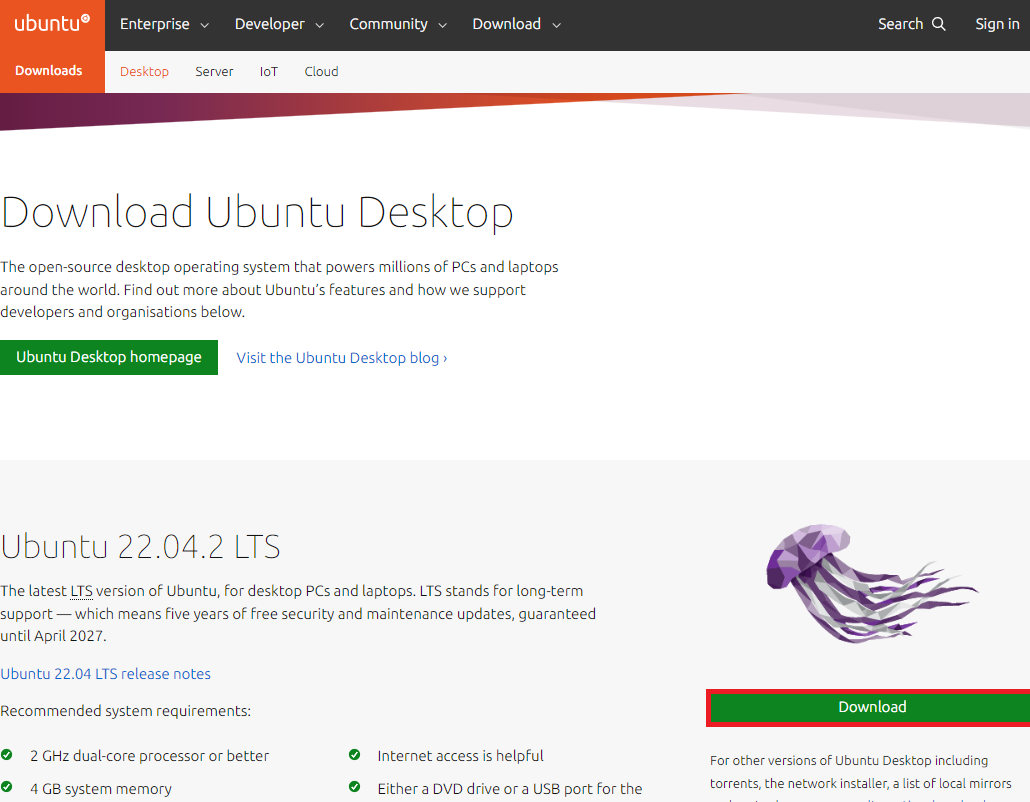
Task: Click the Ubuntu logo
Action: point(52,24)
